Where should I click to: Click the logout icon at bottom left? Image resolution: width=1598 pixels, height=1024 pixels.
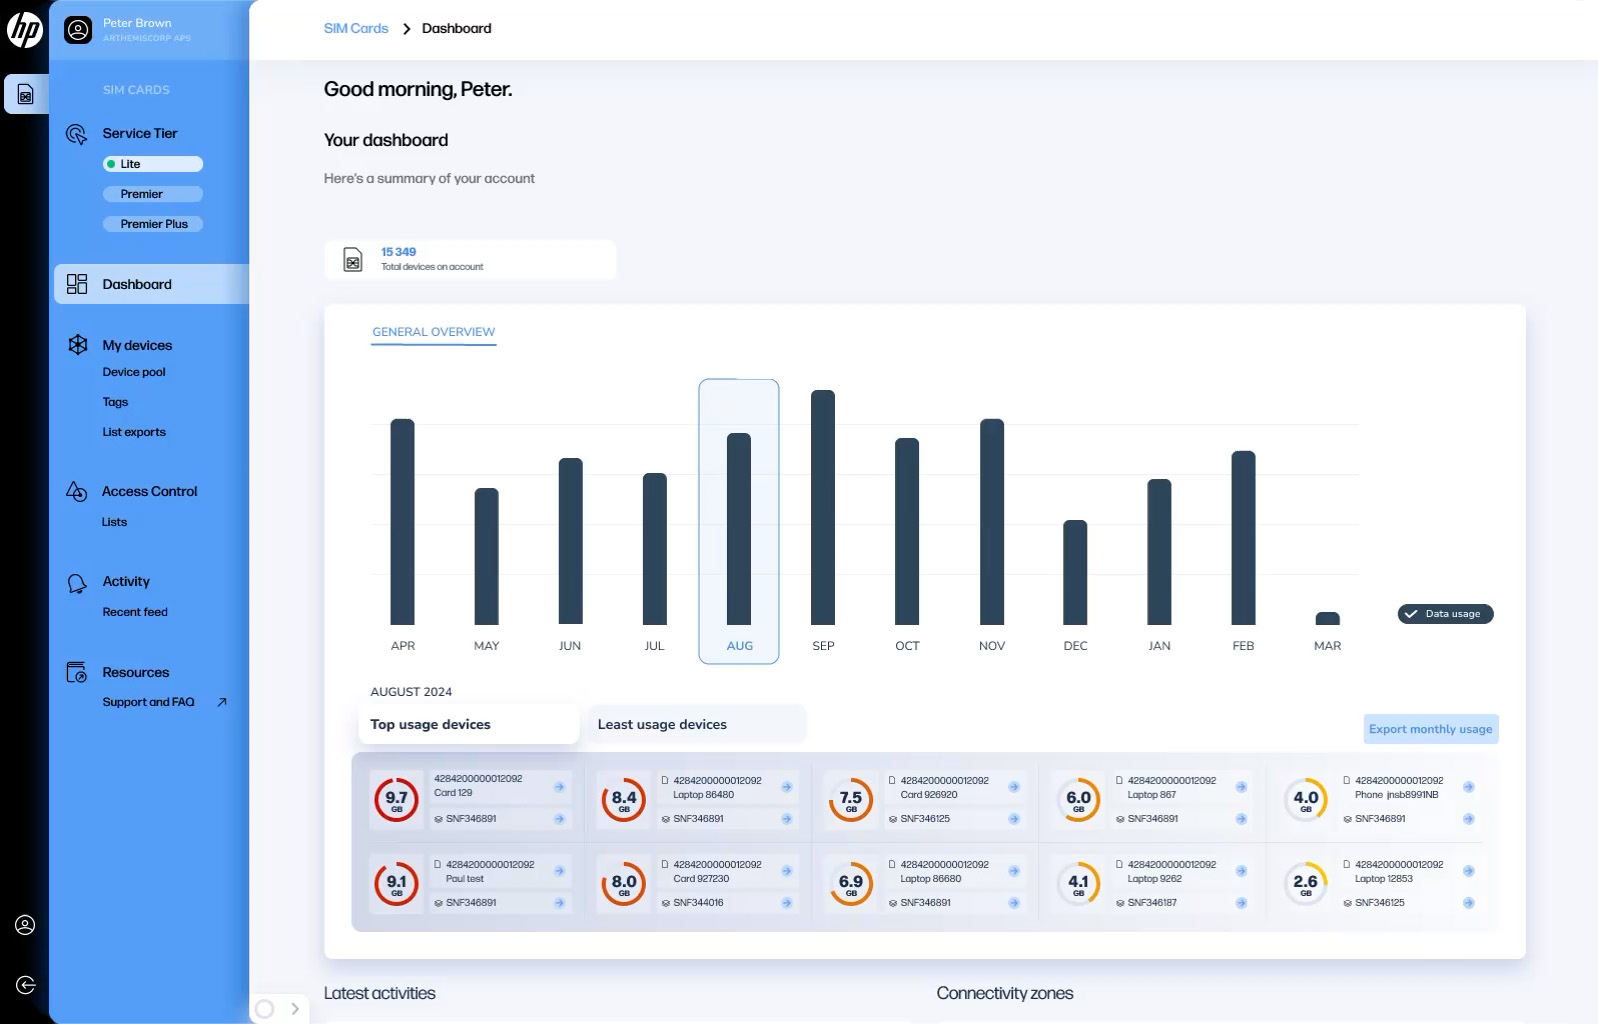26,985
